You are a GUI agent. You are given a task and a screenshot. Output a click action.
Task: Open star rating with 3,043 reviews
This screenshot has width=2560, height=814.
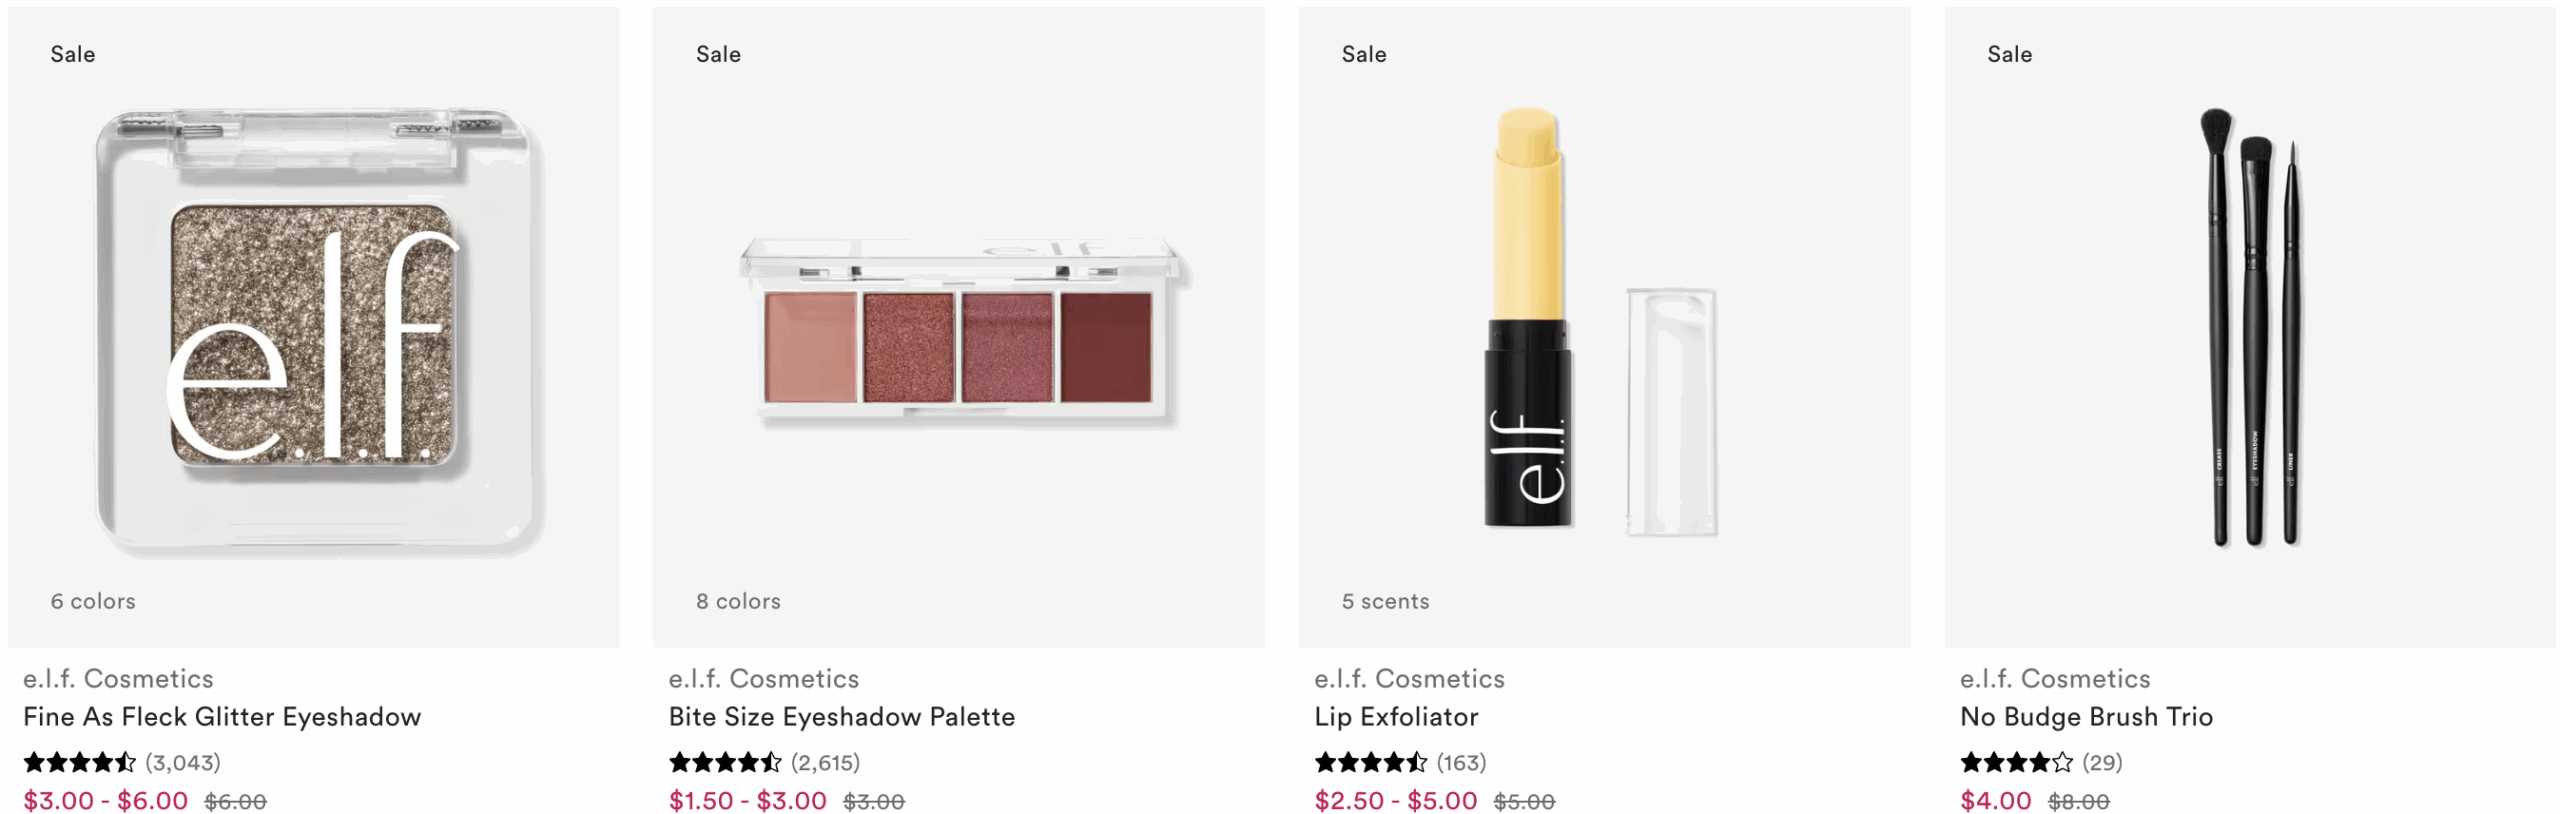pyautogui.click(x=122, y=762)
